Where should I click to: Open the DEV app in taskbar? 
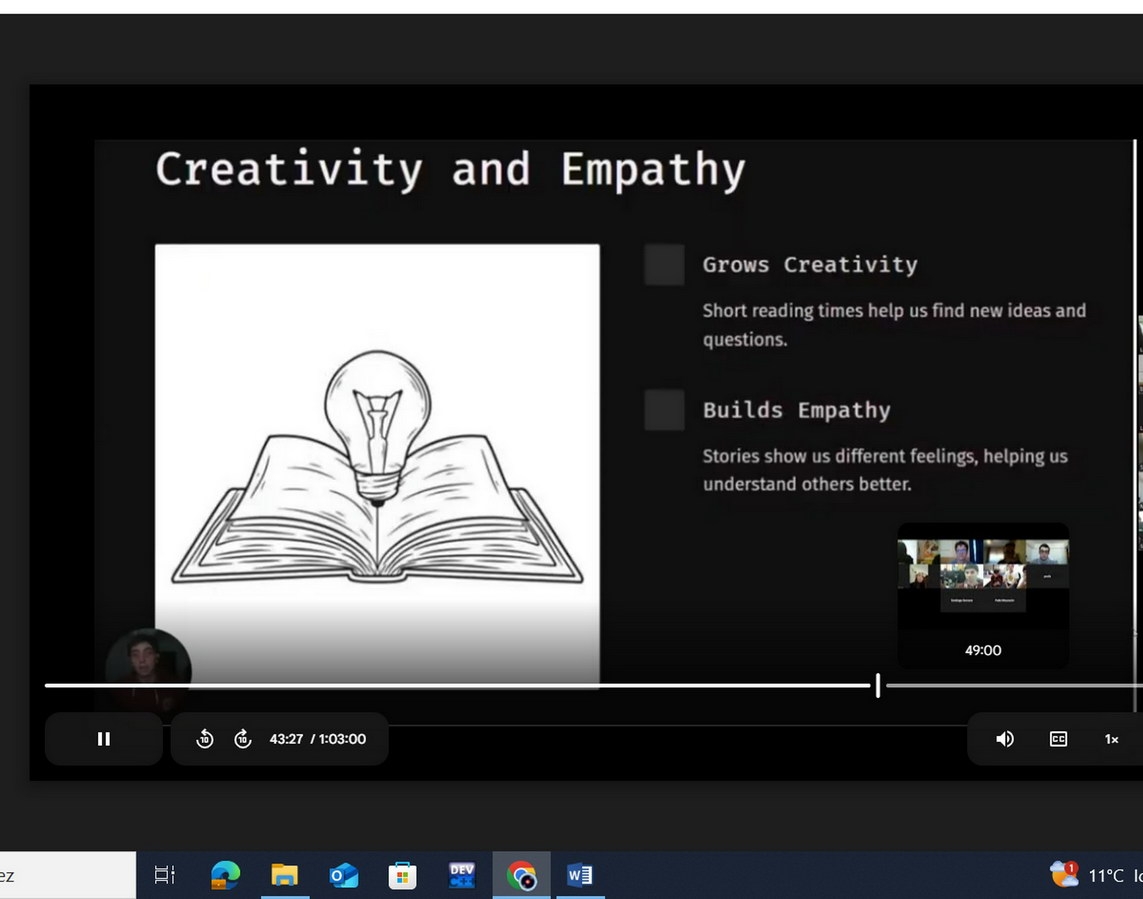click(x=461, y=876)
